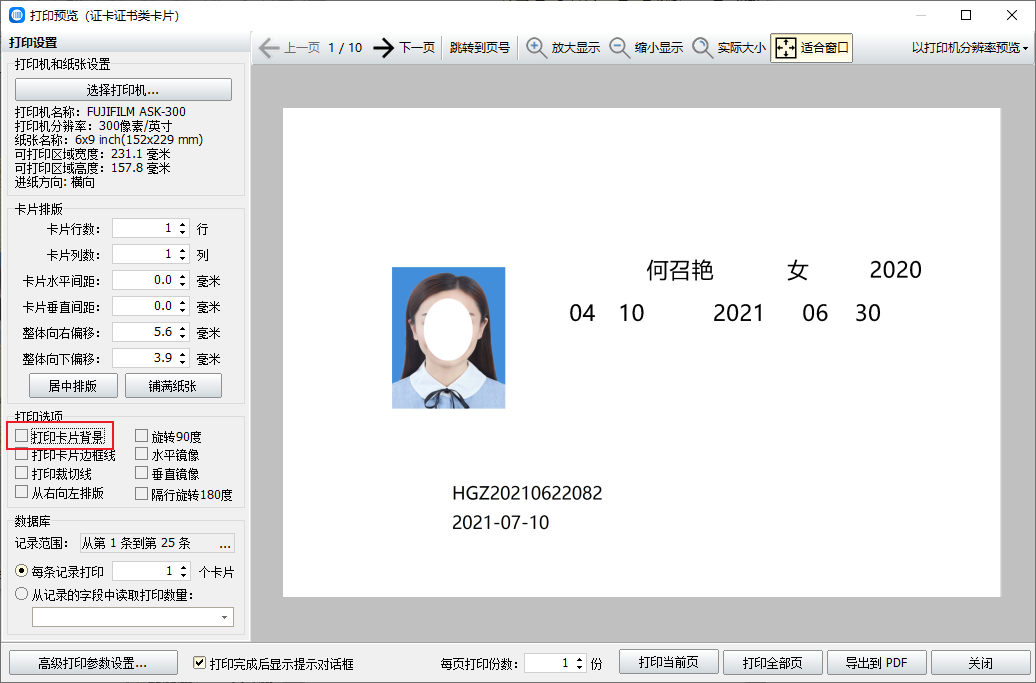This screenshot has height=683, width=1036.
Task: Click the previous page arrow icon
Action: (269, 48)
